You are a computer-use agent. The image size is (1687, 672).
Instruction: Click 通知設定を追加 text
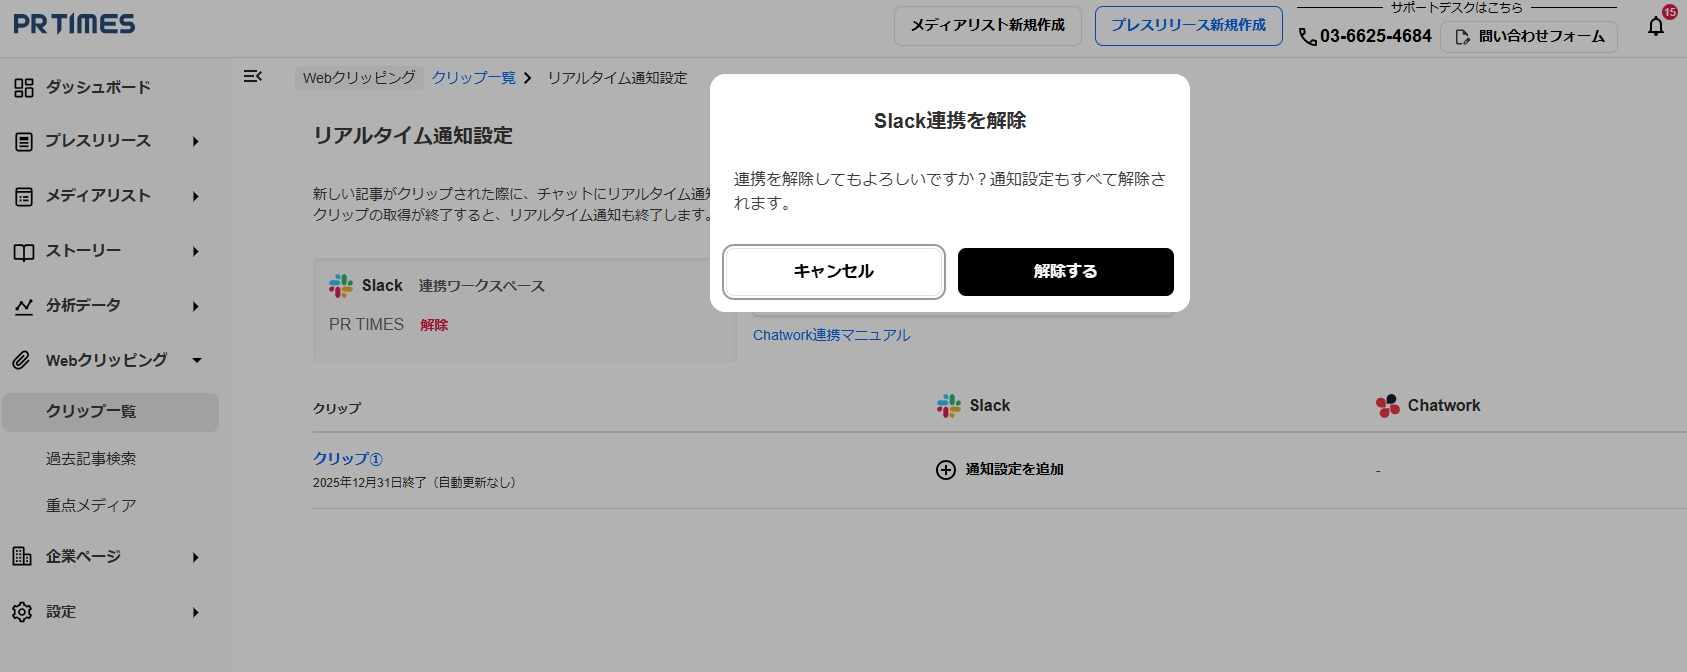coord(1014,470)
